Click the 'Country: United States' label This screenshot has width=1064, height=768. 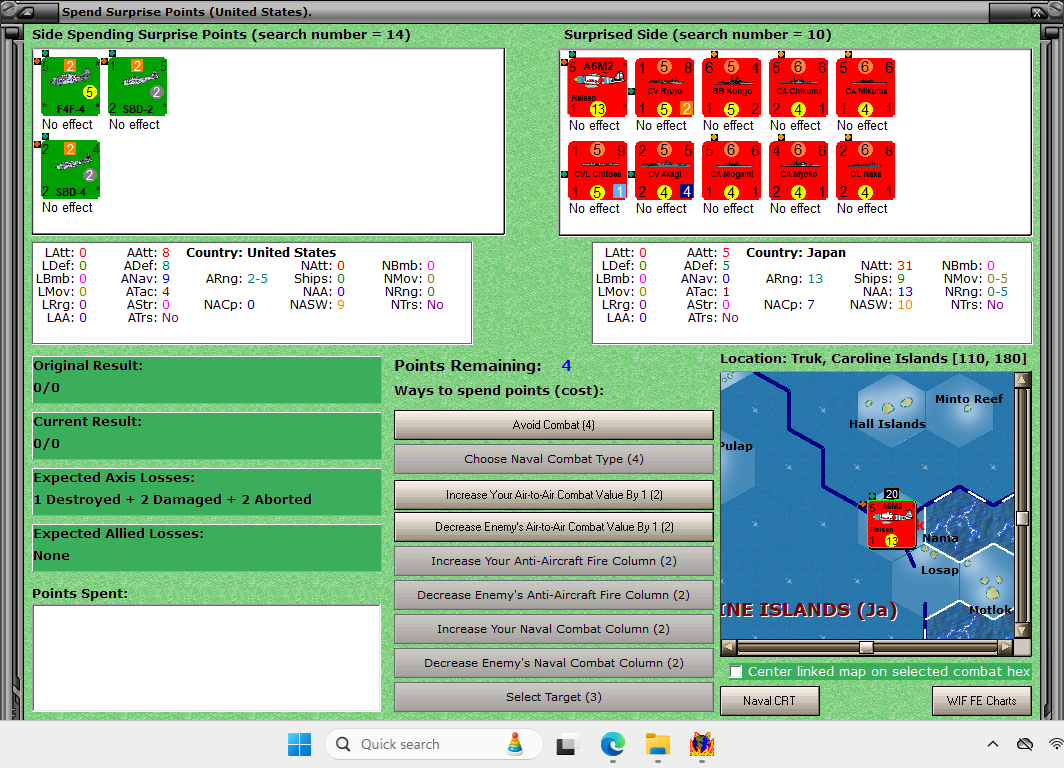pyautogui.click(x=261, y=252)
